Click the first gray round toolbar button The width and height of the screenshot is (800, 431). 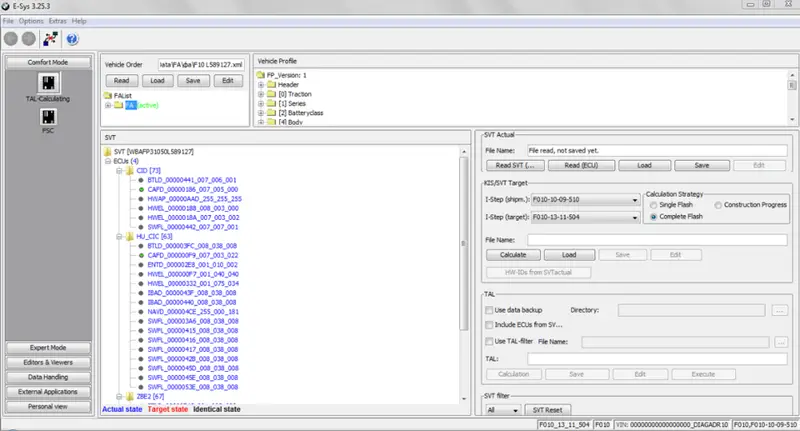11,39
